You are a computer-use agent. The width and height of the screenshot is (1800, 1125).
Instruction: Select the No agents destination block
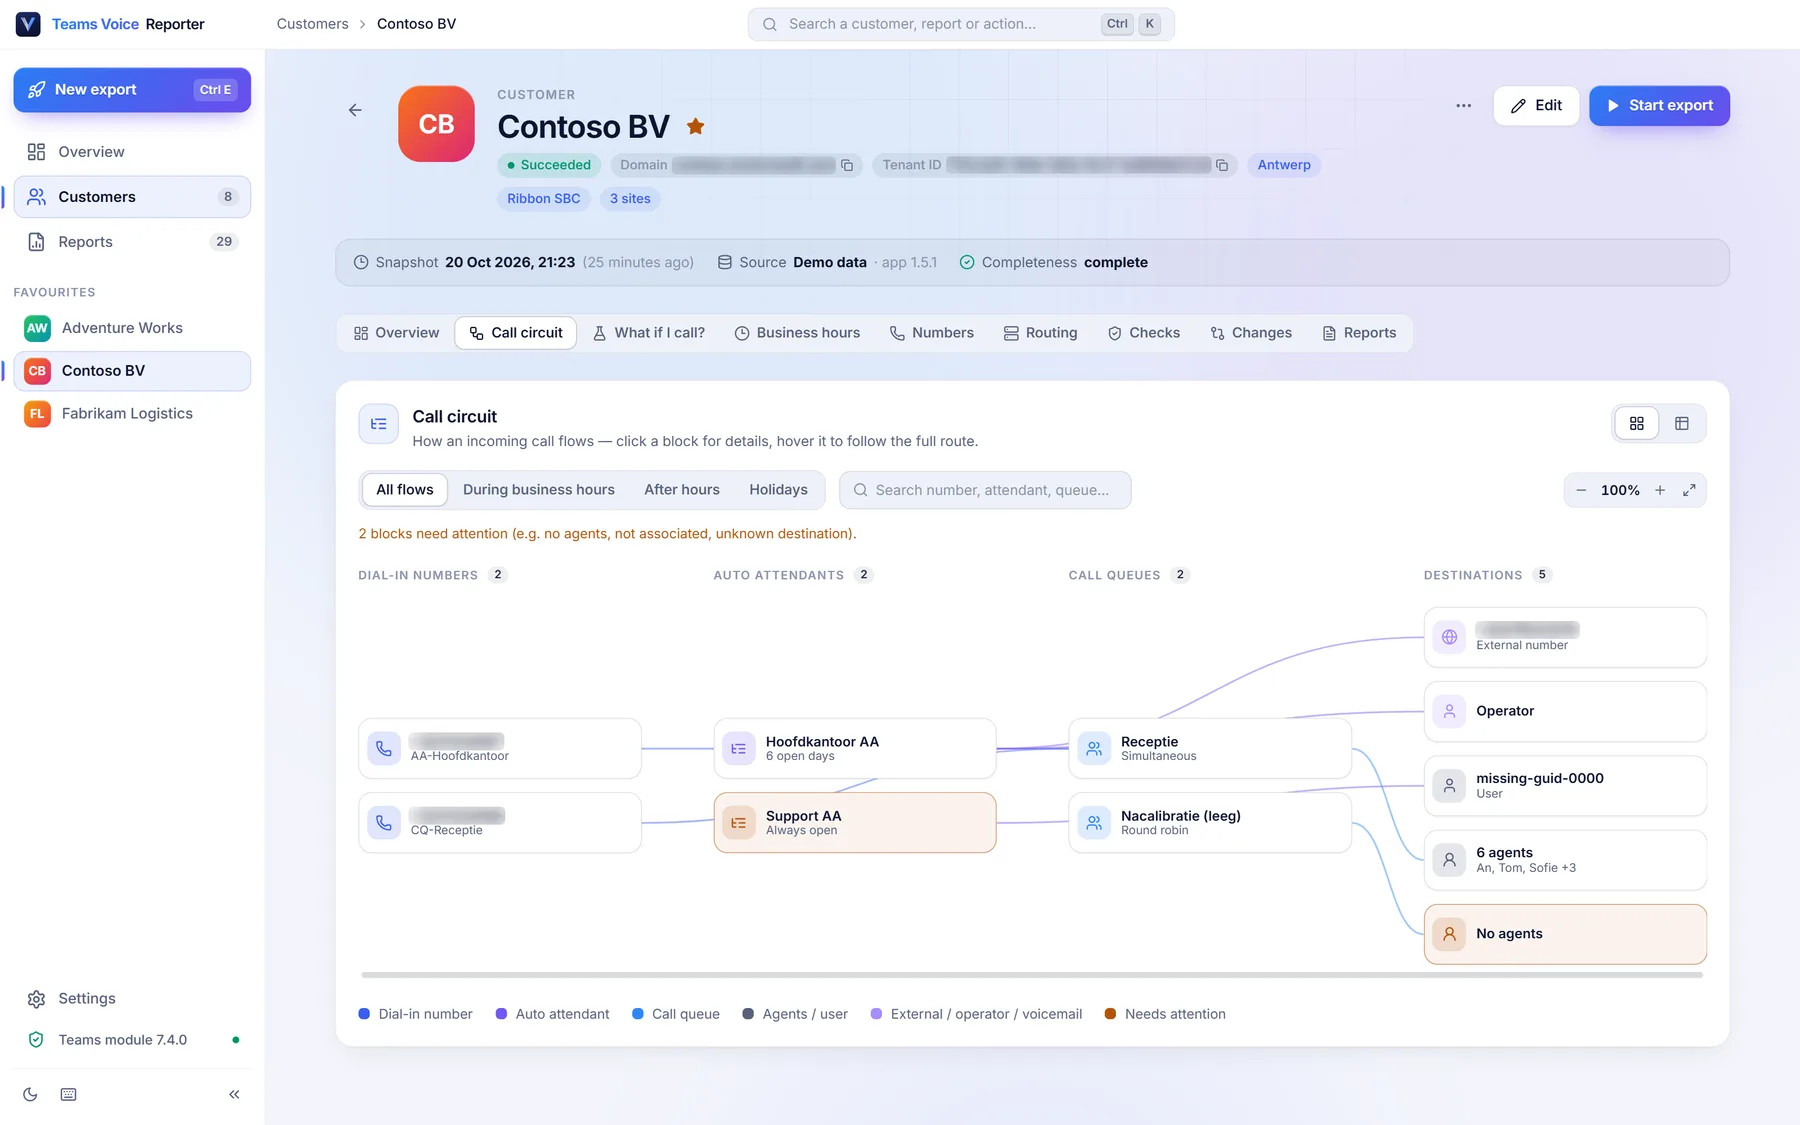click(x=1565, y=934)
